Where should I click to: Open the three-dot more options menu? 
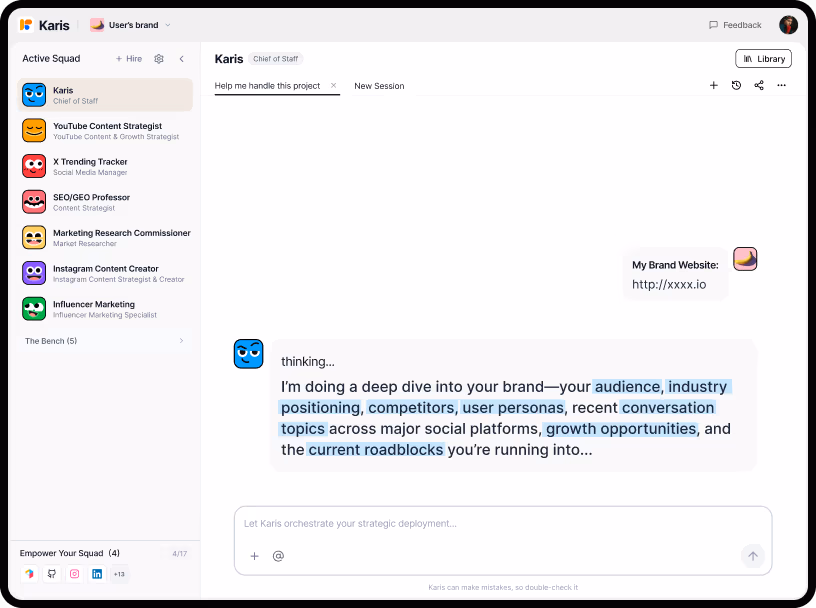(782, 86)
